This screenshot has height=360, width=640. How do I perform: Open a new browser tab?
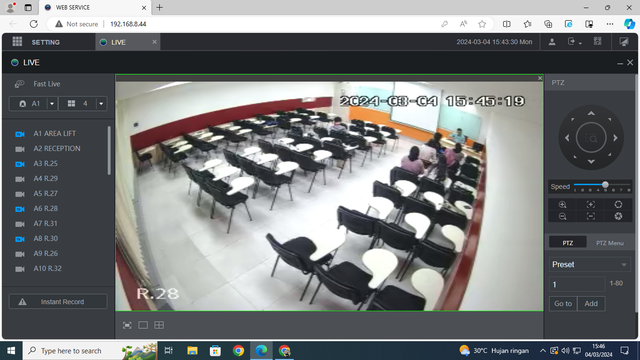[x=160, y=7]
